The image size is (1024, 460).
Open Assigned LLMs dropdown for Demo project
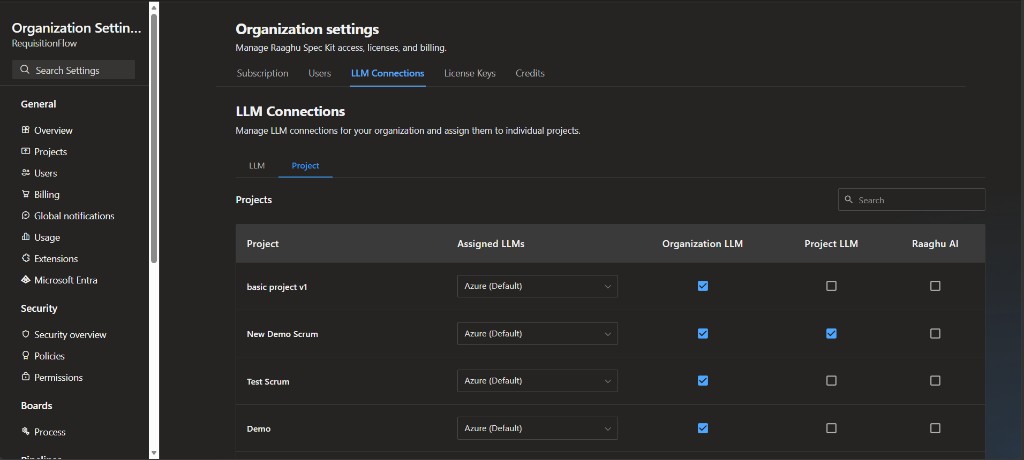[537, 428]
